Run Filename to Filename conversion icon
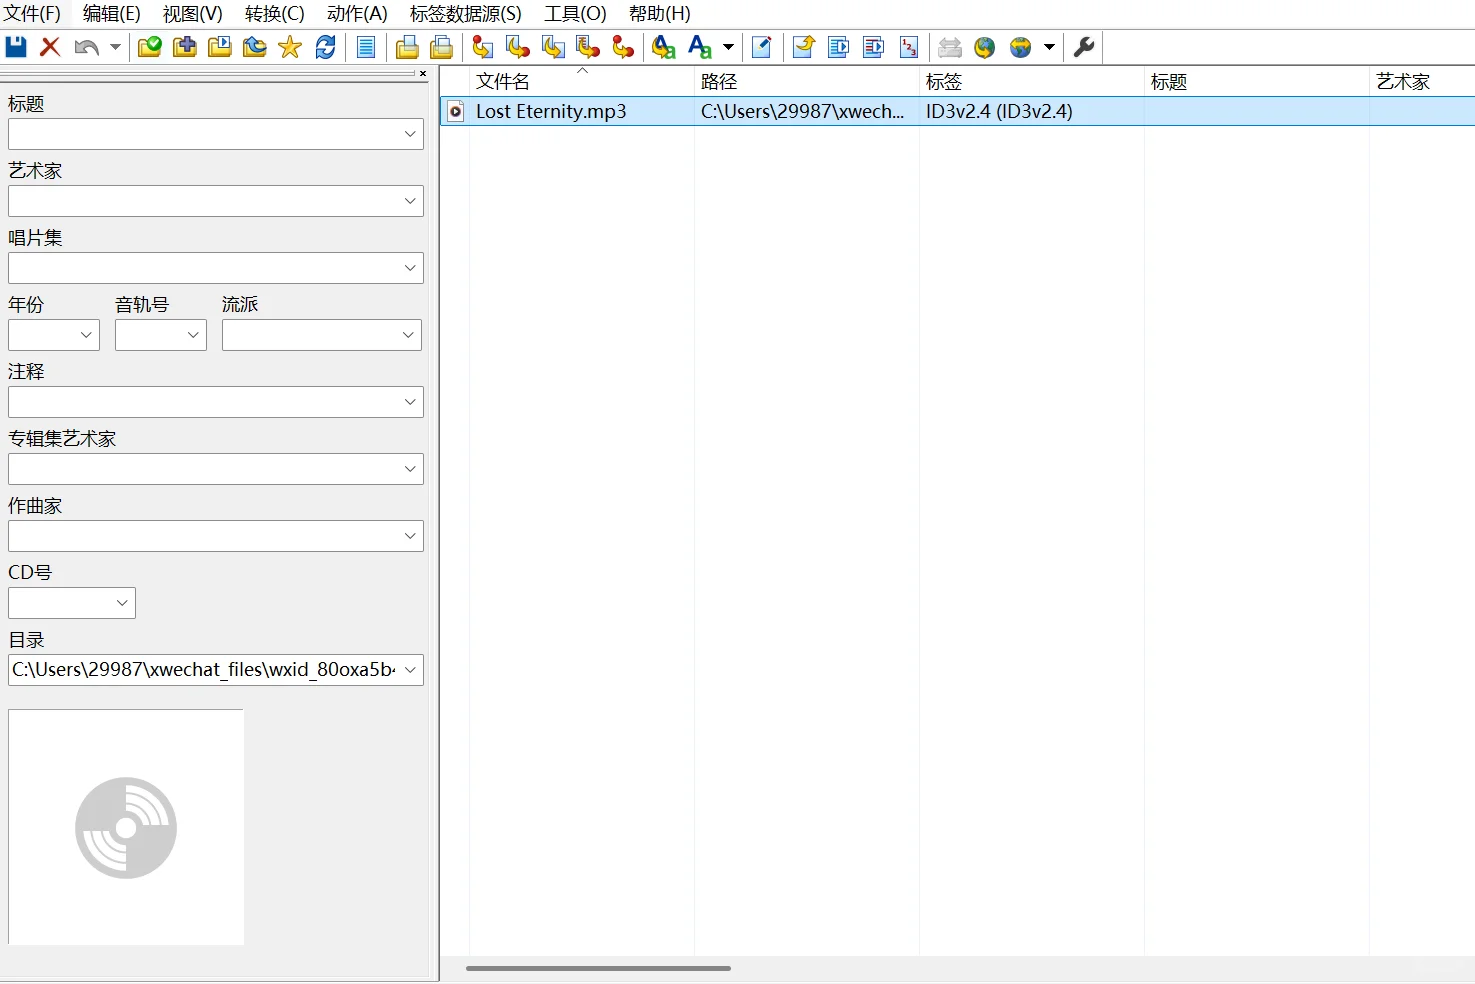This screenshot has width=1475, height=984. [x=553, y=47]
